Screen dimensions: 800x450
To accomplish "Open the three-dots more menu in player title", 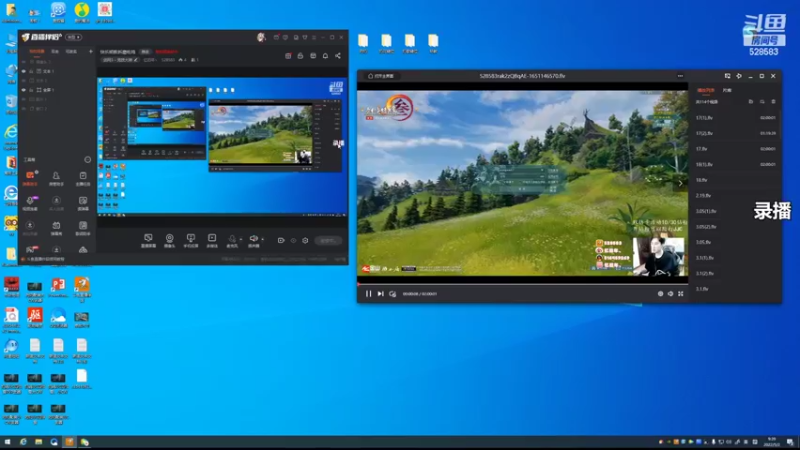I will 680,76.
